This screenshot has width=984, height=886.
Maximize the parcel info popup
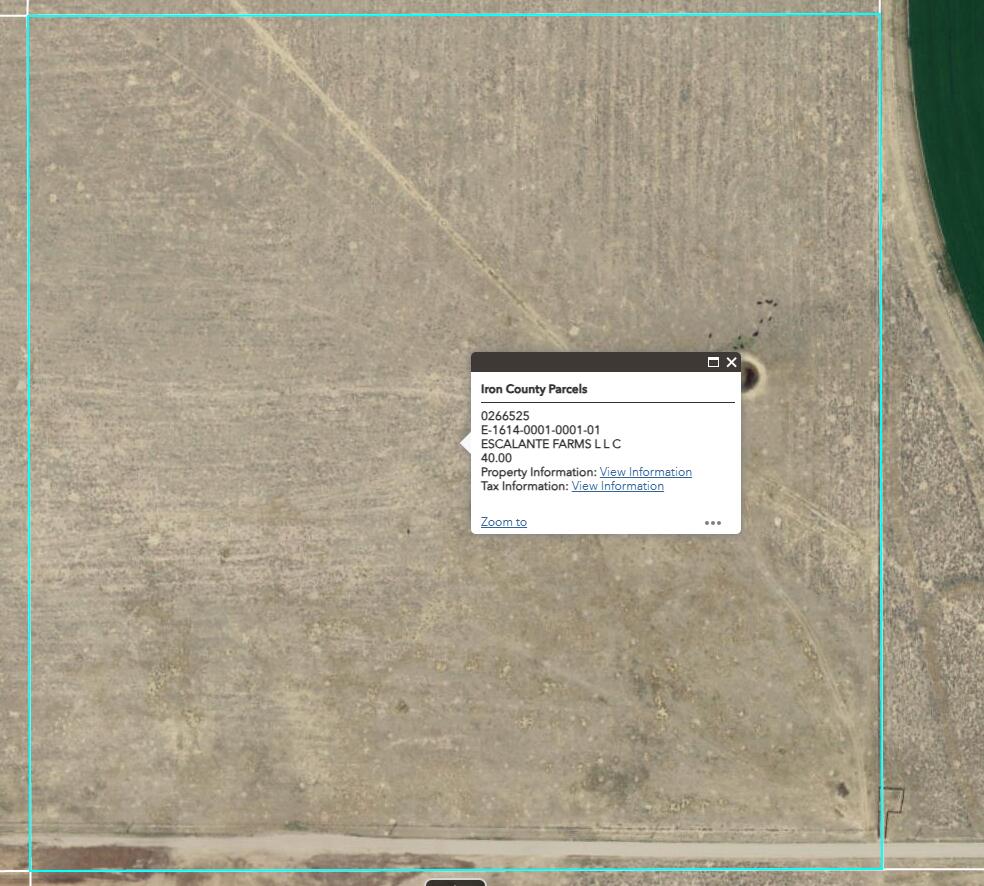coord(713,362)
